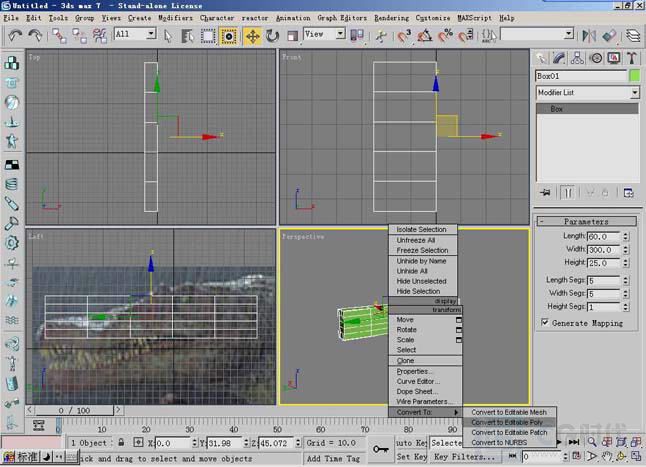Choose Isolate Selection in quad menu
Viewport: 646px width, 467px height.
(x=423, y=229)
